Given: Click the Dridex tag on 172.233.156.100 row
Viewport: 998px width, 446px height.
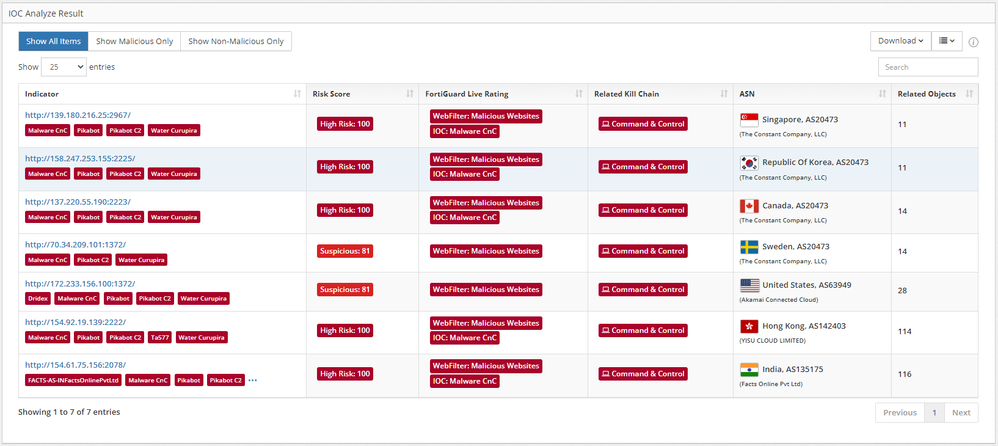Looking at the screenshot, I should [38, 298].
